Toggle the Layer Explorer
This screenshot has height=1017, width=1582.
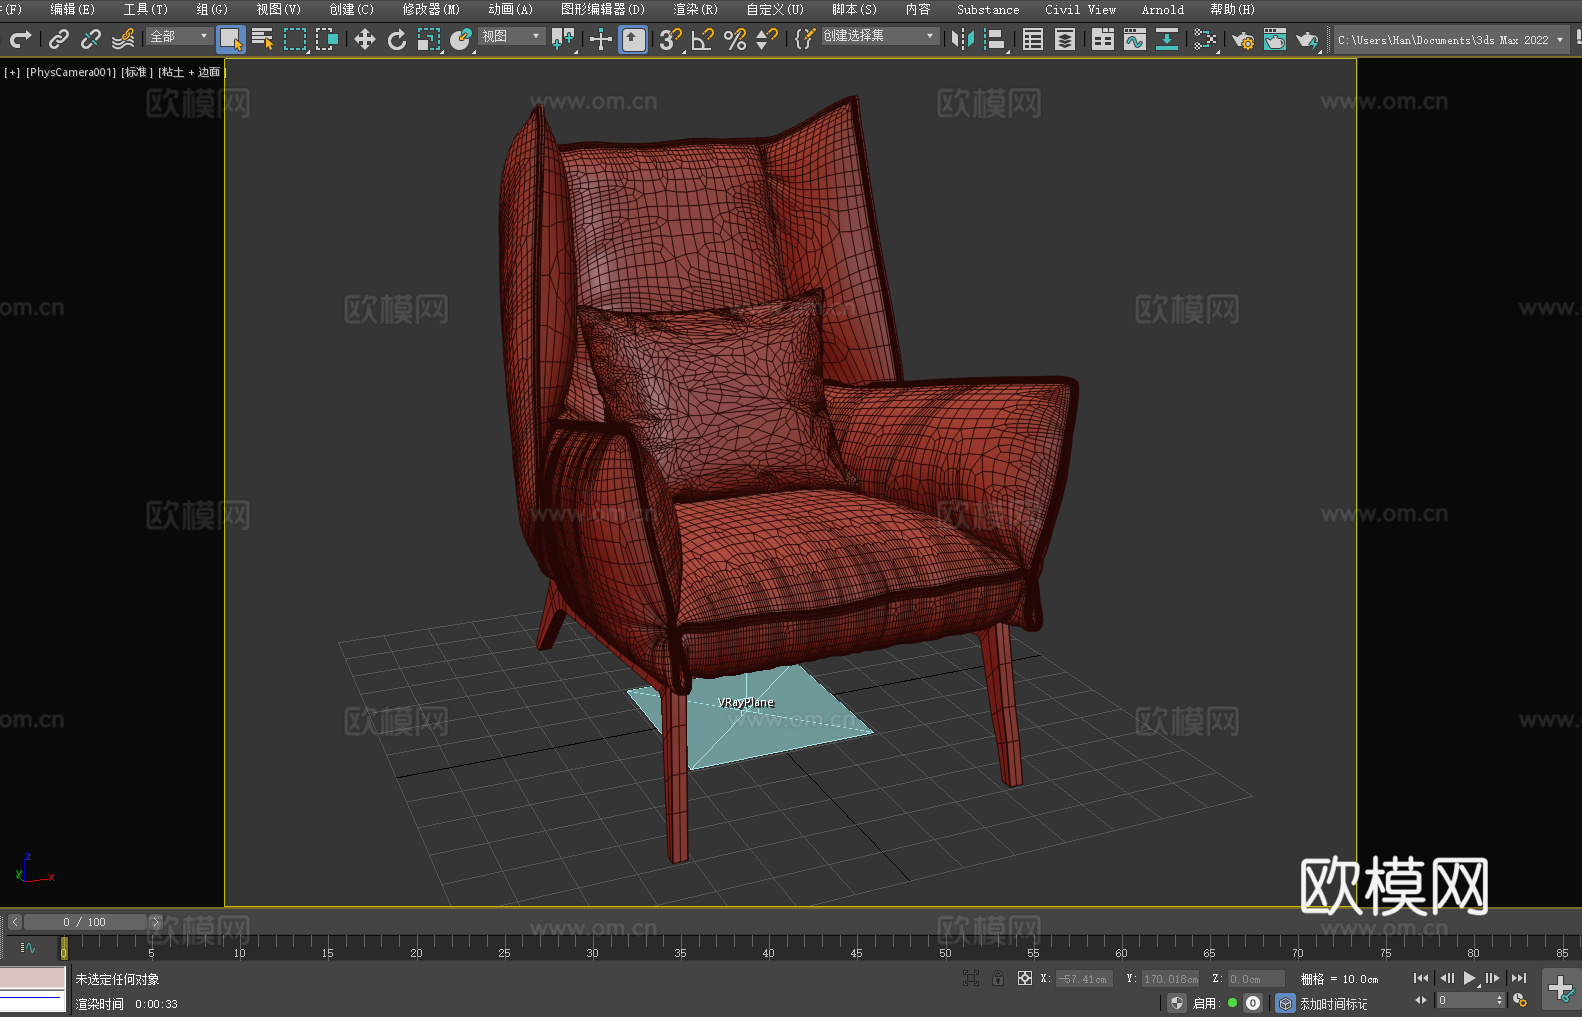coord(1065,39)
